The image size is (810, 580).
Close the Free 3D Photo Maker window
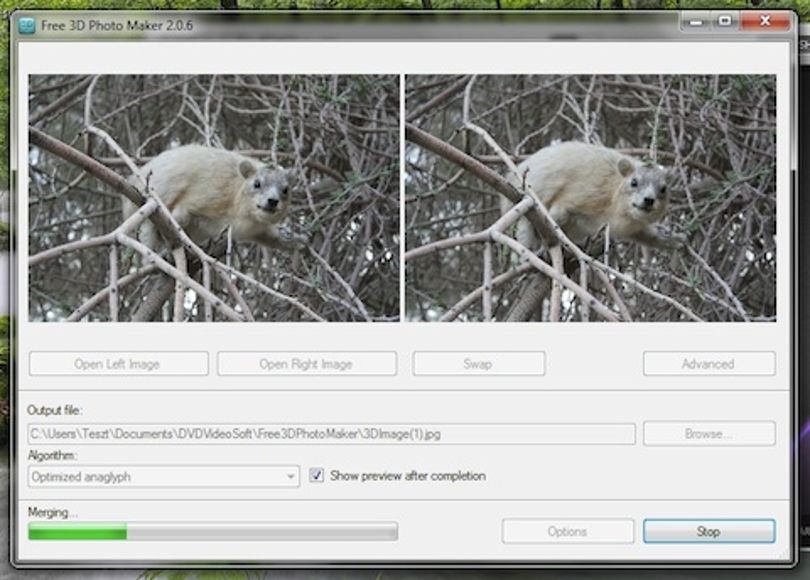(x=765, y=21)
